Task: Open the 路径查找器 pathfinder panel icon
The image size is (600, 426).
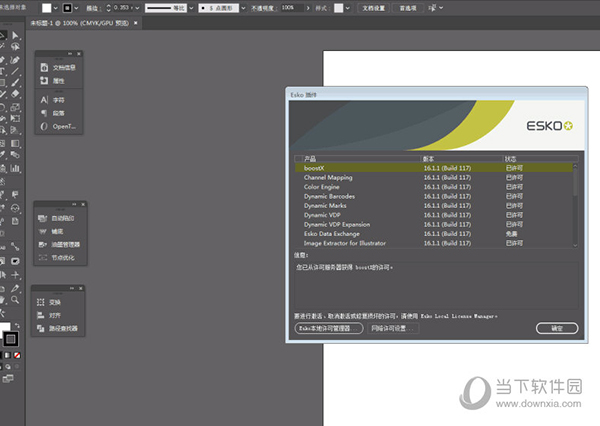Action: 41,328
